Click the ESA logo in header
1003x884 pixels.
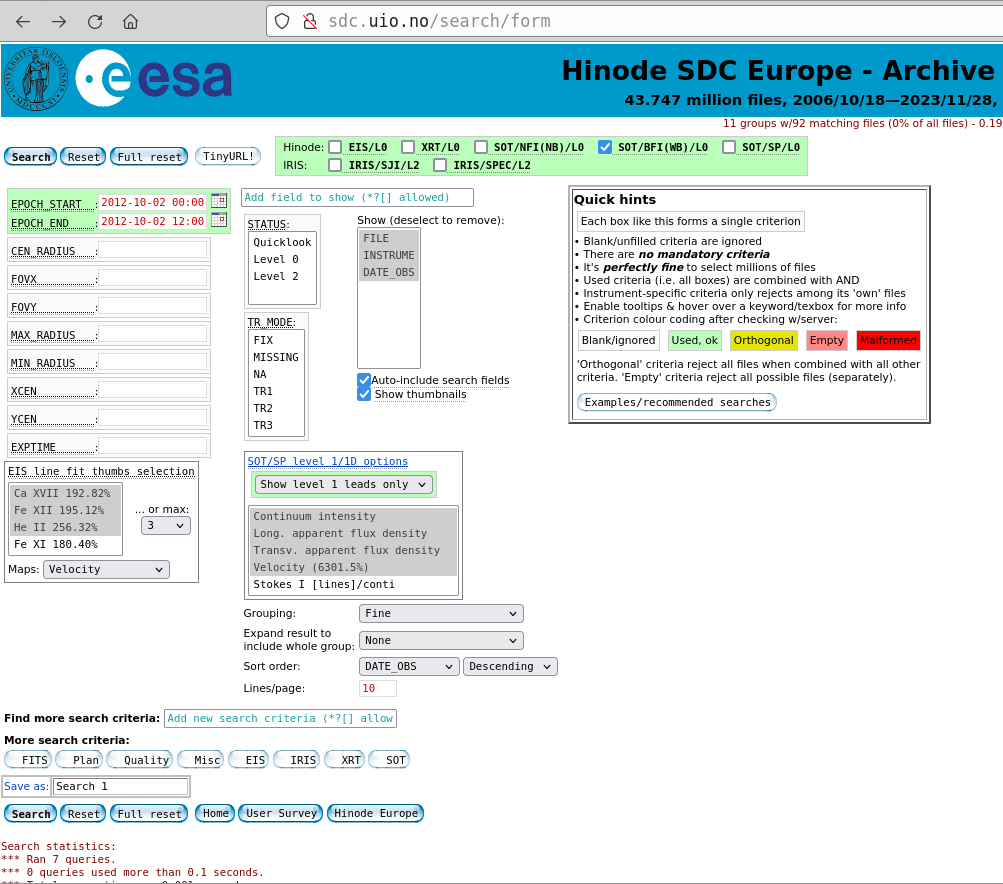point(154,79)
